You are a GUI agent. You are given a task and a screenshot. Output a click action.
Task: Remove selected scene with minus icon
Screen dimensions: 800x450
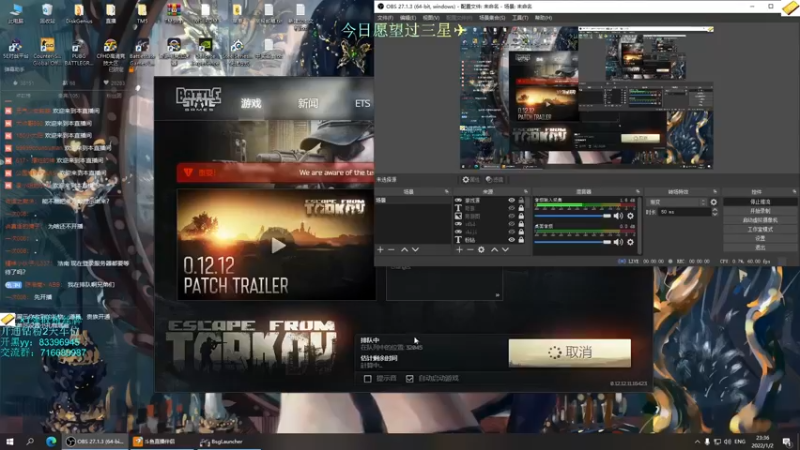point(391,249)
